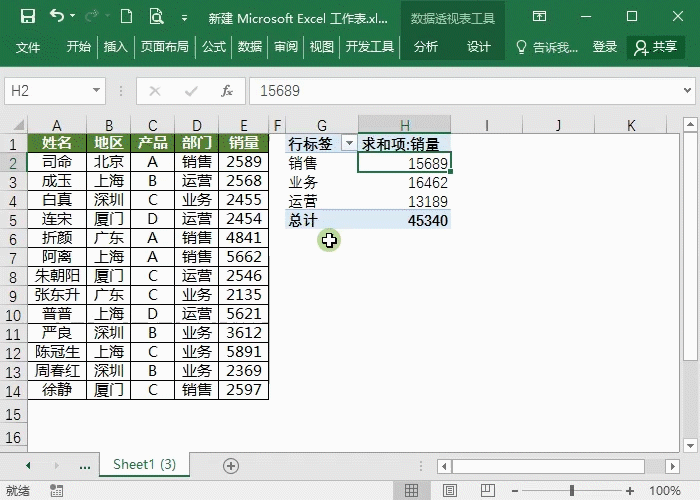
Task: Switch to the 开始 ribbon tab
Action: pyautogui.click(x=79, y=46)
